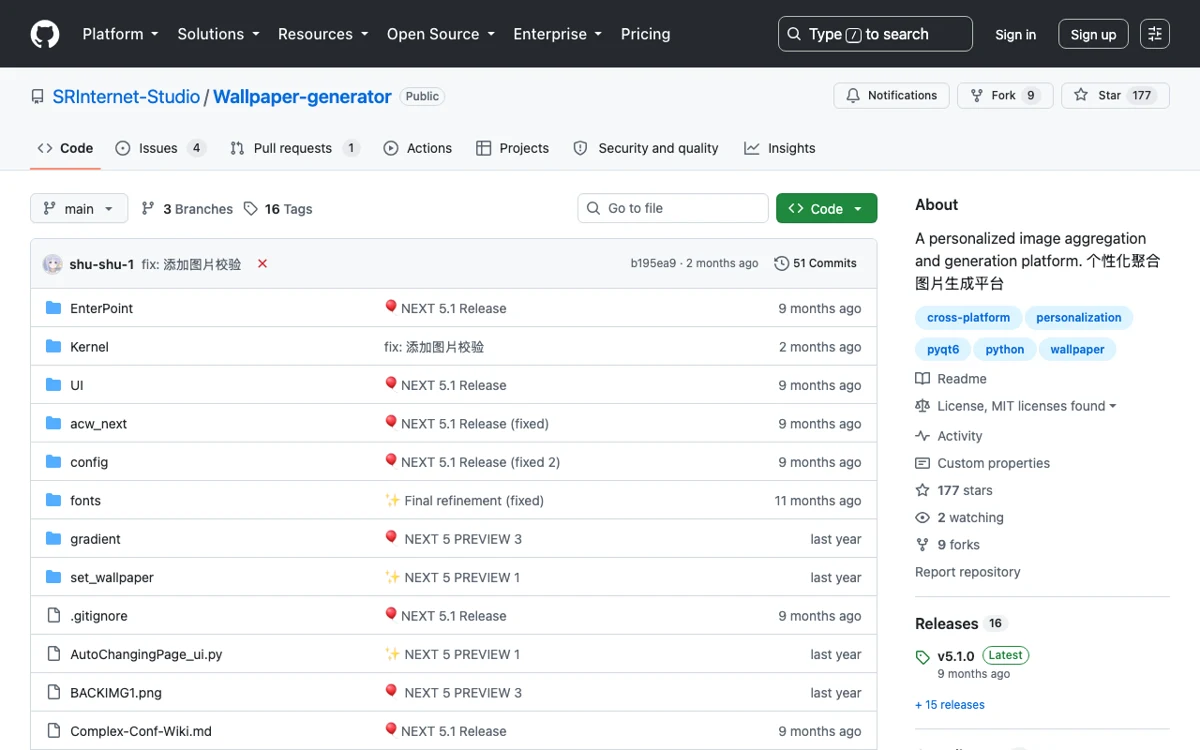Viewport: 1200px width, 750px height.
Task: Click the Fork icon
Action: tap(977, 96)
